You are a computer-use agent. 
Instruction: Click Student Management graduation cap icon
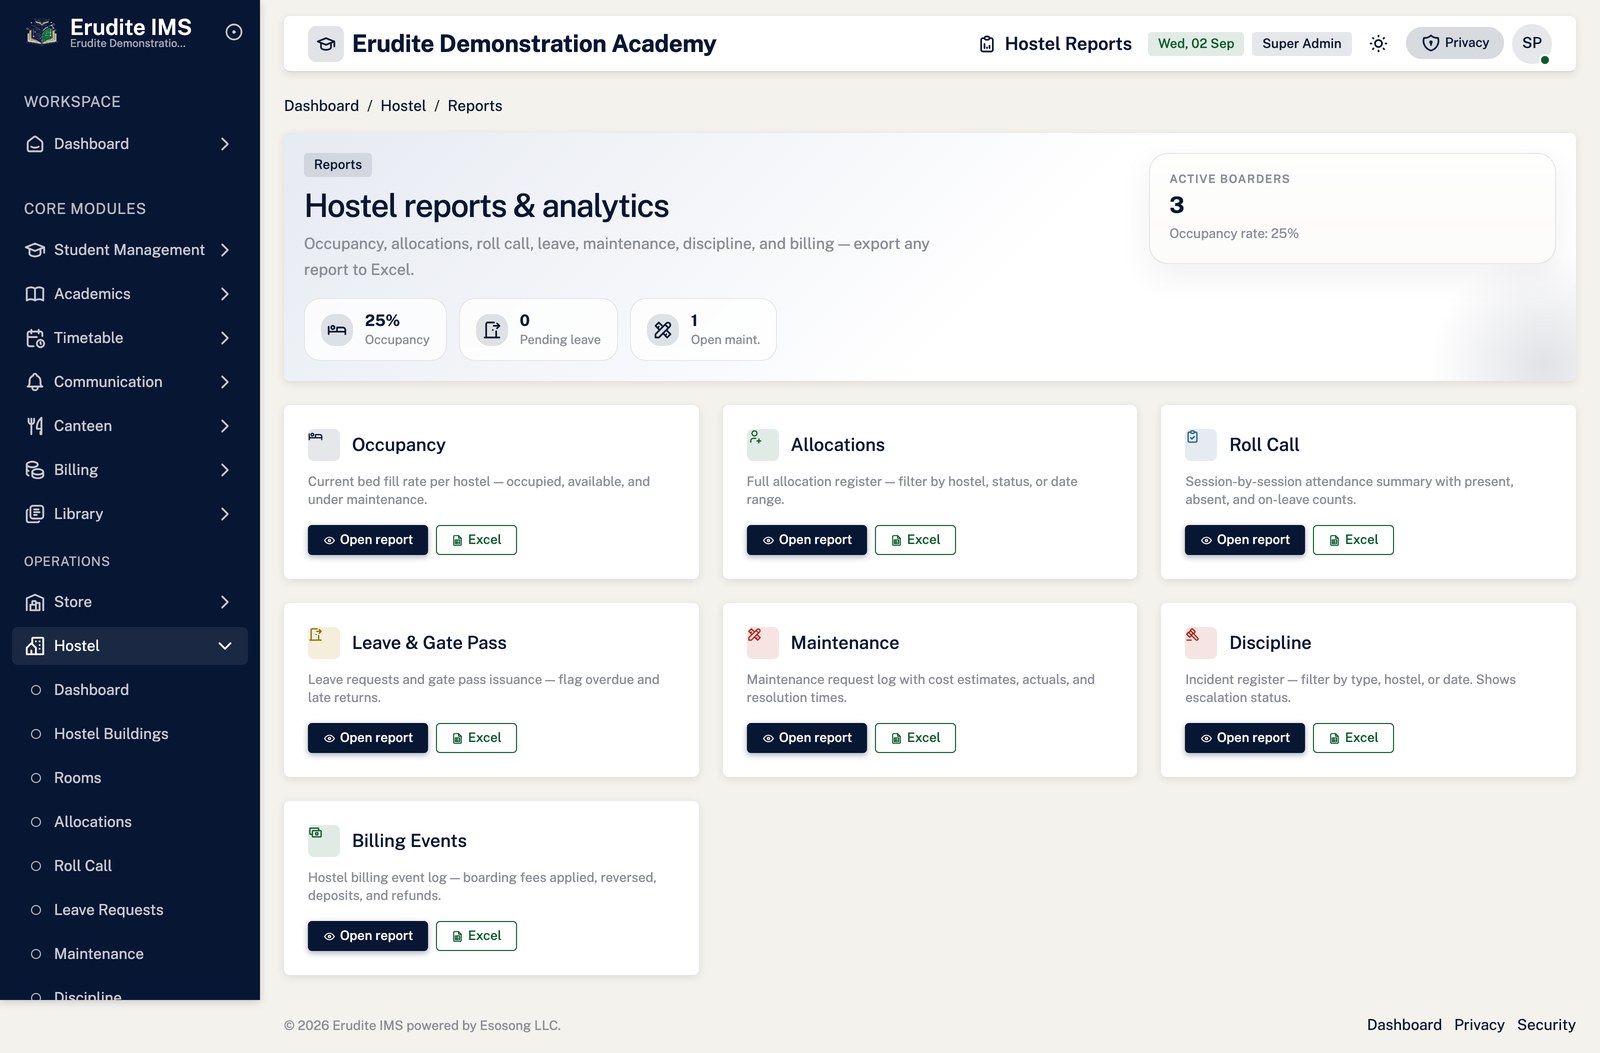[x=35, y=250]
